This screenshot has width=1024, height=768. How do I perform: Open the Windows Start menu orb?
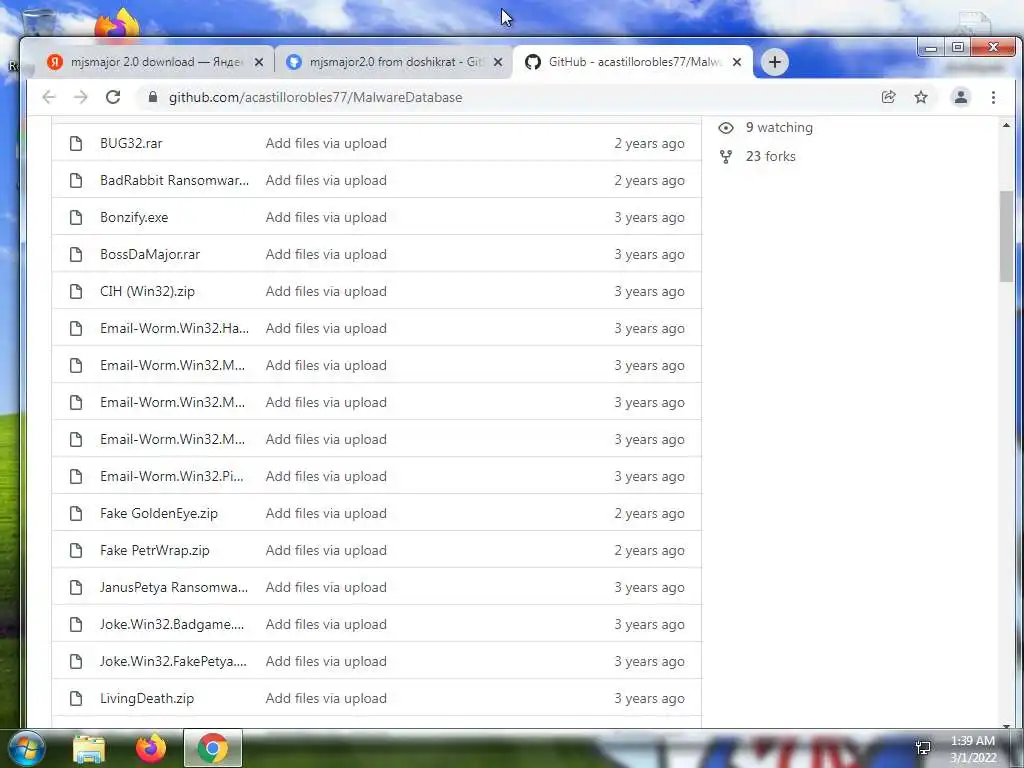[x=26, y=748]
